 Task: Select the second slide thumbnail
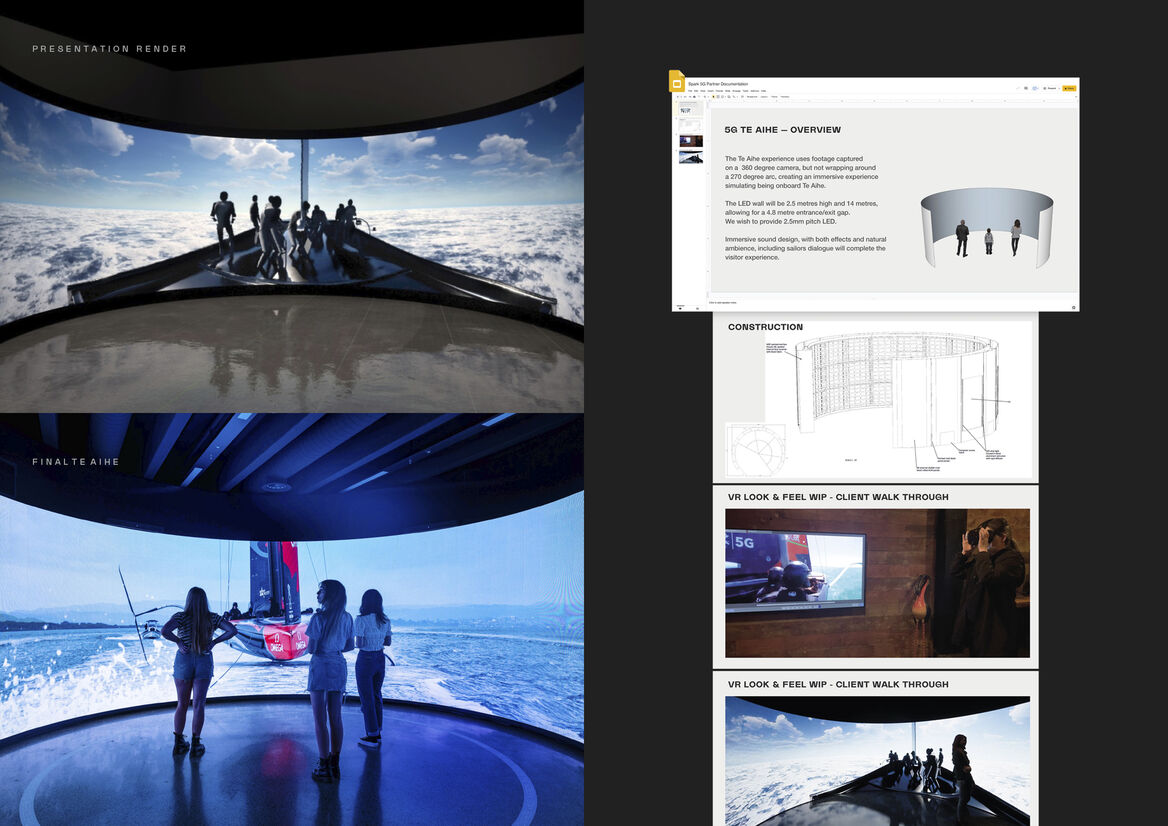(x=691, y=124)
